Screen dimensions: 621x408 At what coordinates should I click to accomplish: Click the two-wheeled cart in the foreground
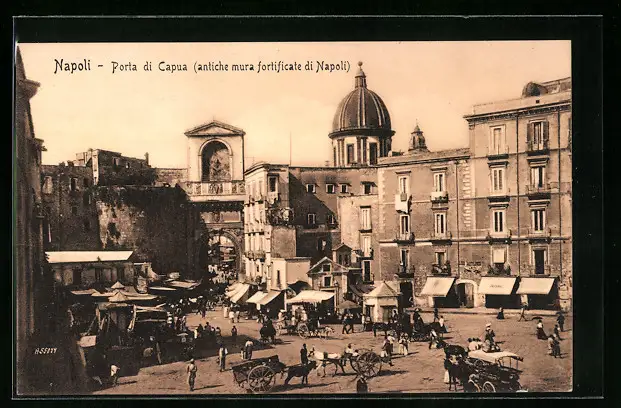(x=258, y=373)
